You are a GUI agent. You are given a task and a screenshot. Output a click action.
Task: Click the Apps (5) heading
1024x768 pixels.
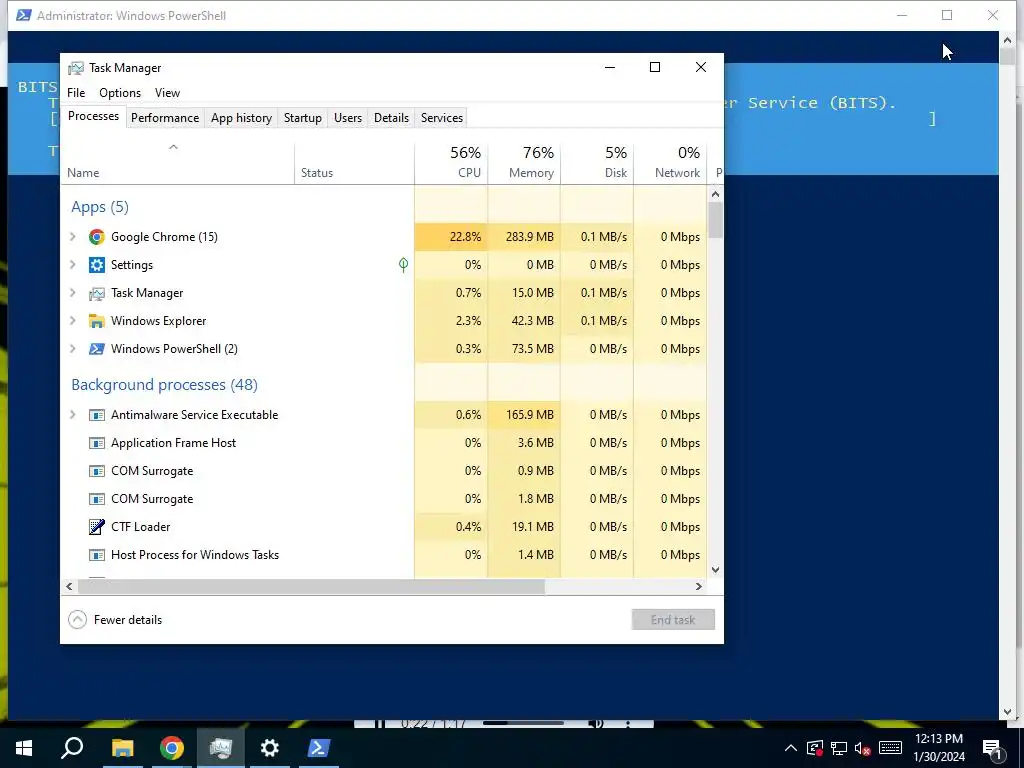(100, 207)
